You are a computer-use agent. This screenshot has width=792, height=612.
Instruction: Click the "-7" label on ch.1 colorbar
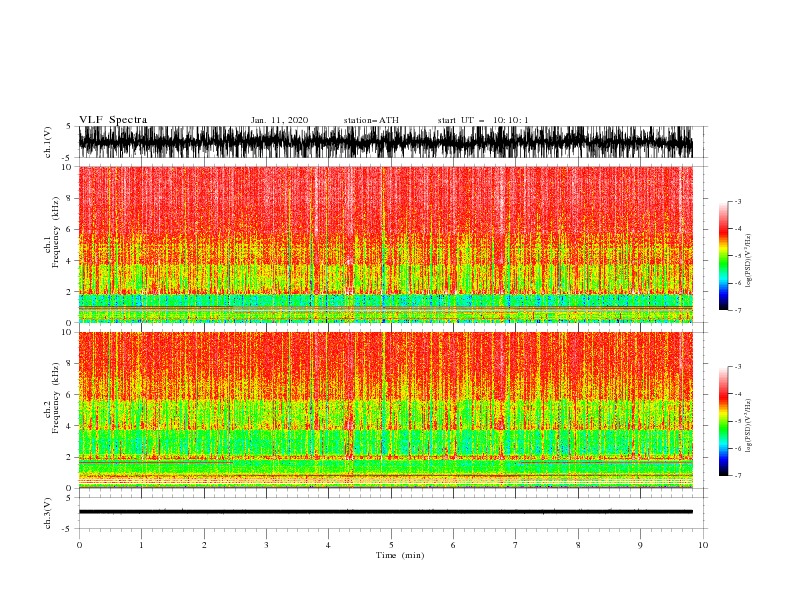pos(738,310)
